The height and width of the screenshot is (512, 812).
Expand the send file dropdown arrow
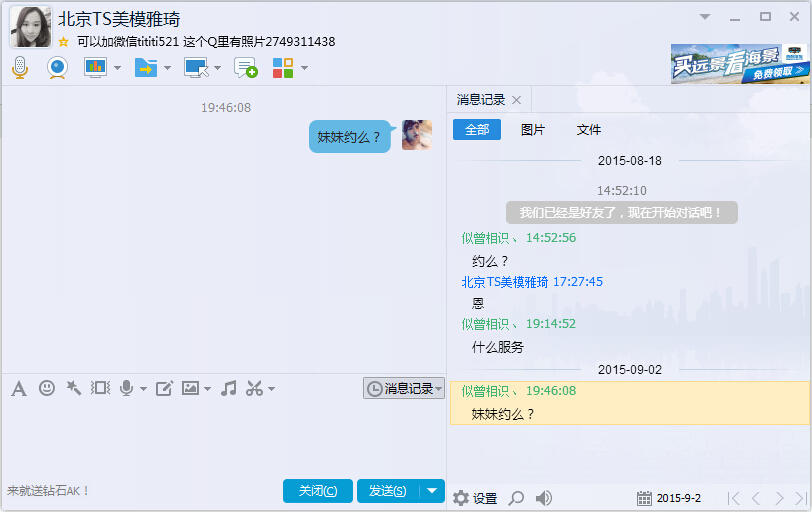point(167,68)
